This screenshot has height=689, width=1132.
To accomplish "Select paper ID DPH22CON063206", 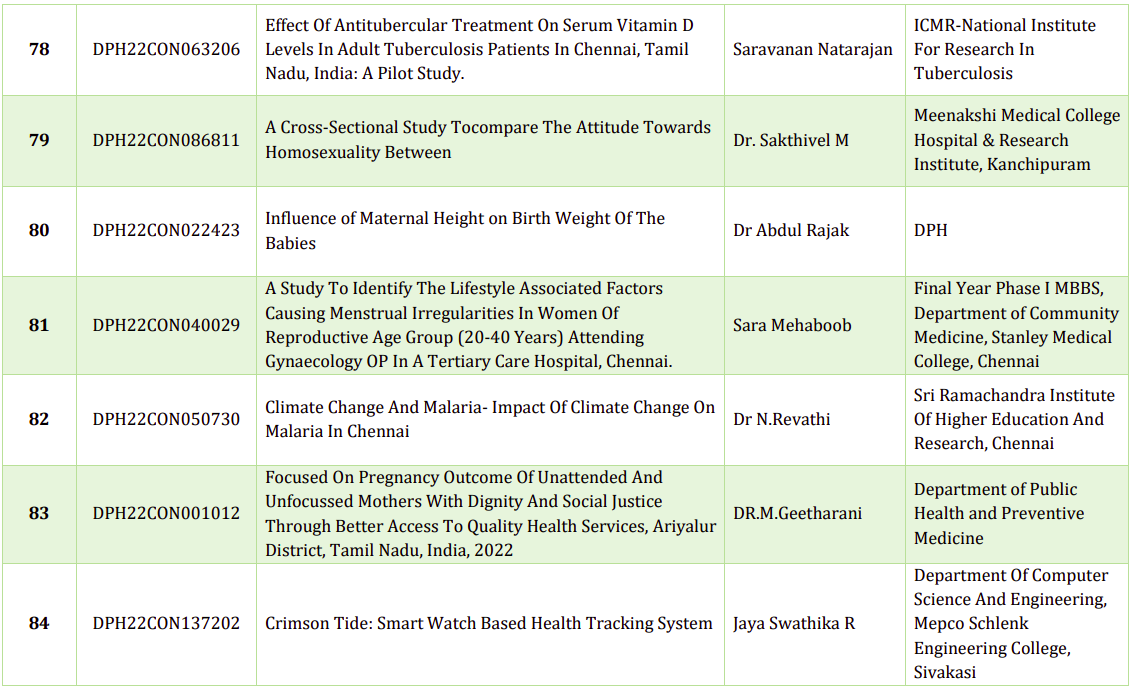I will point(166,49).
